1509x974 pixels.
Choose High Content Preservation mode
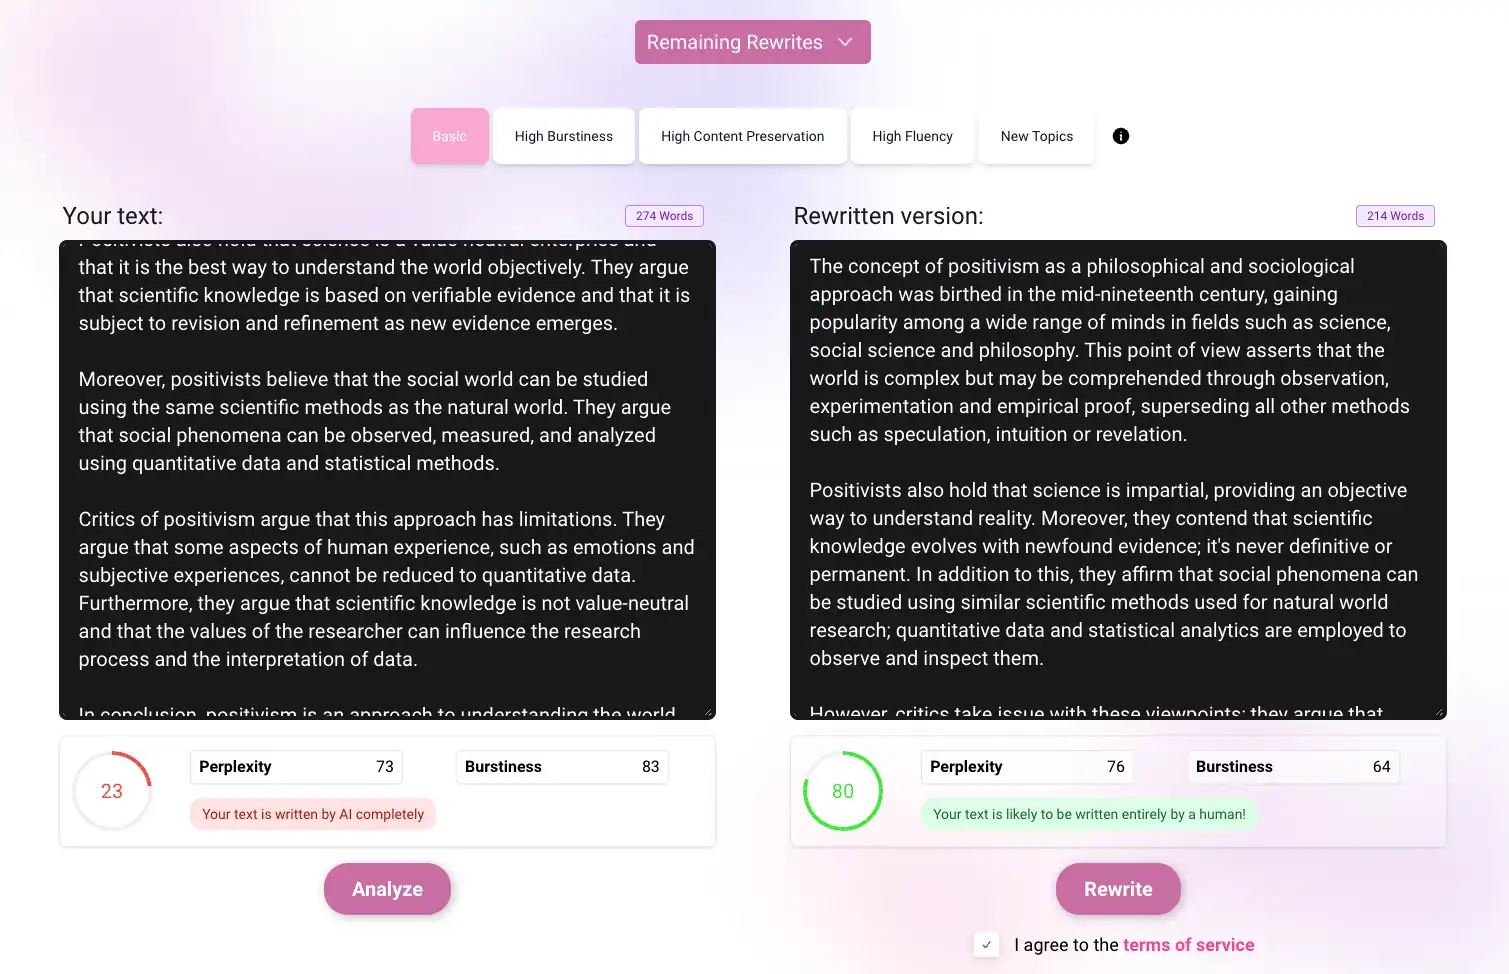[x=742, y=136]
